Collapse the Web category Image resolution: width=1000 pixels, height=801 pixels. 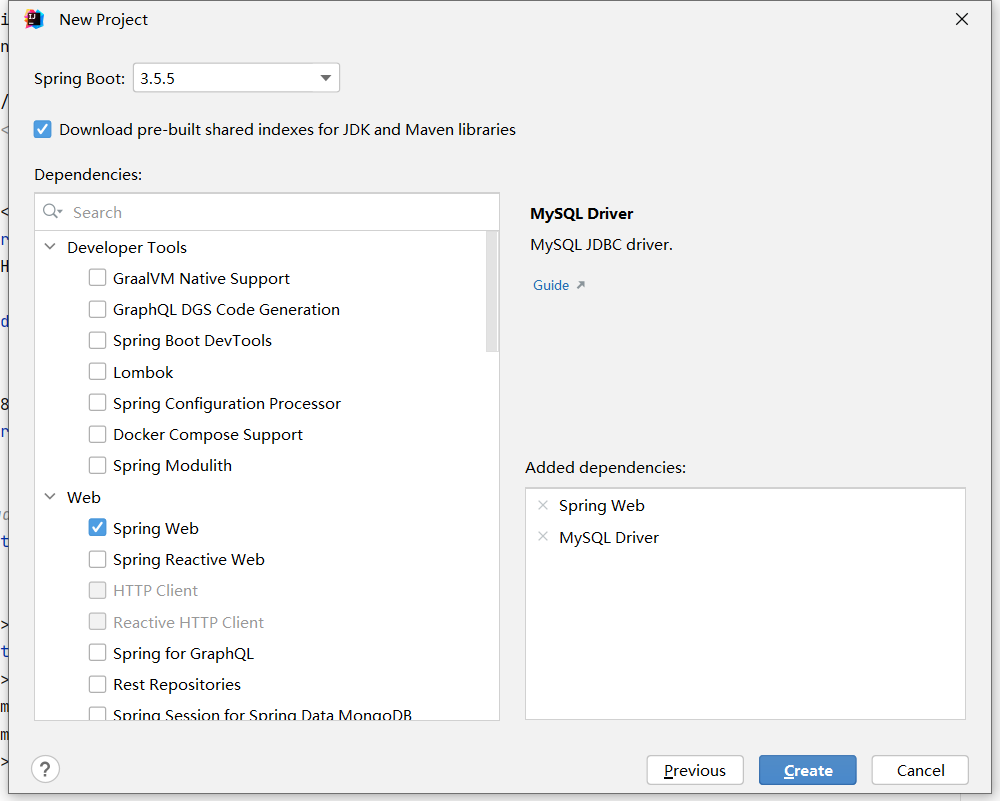(50, 497)
